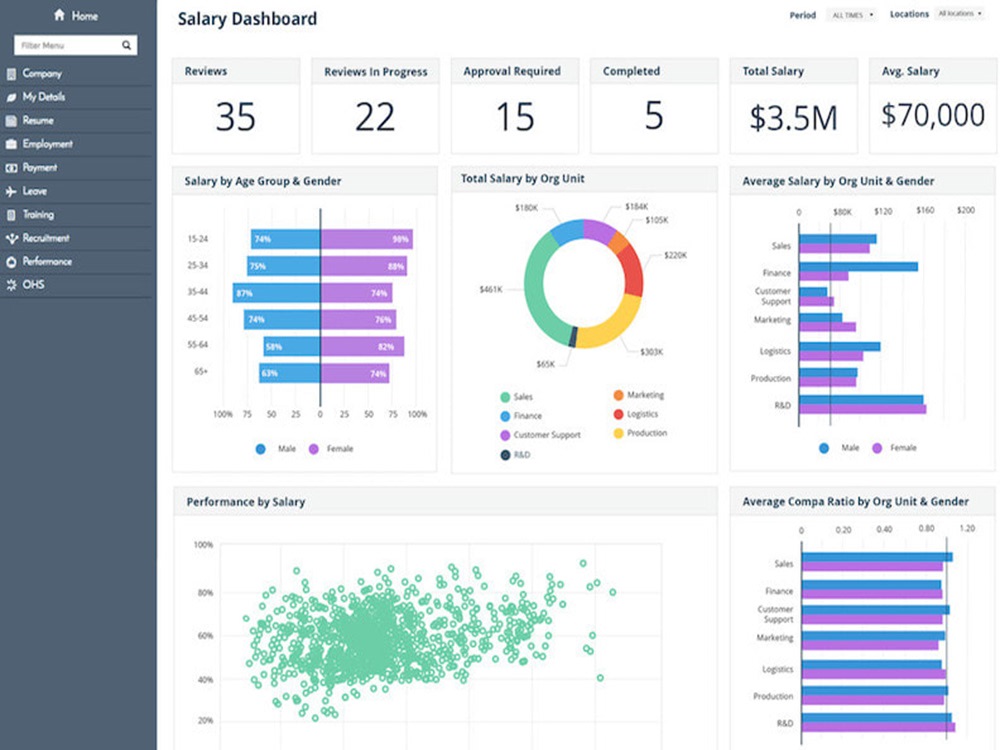Image resolution: width=1000 pixels, height=750 pixels.
Task: Click the Performance circle icon
Action: pos(11,261)
